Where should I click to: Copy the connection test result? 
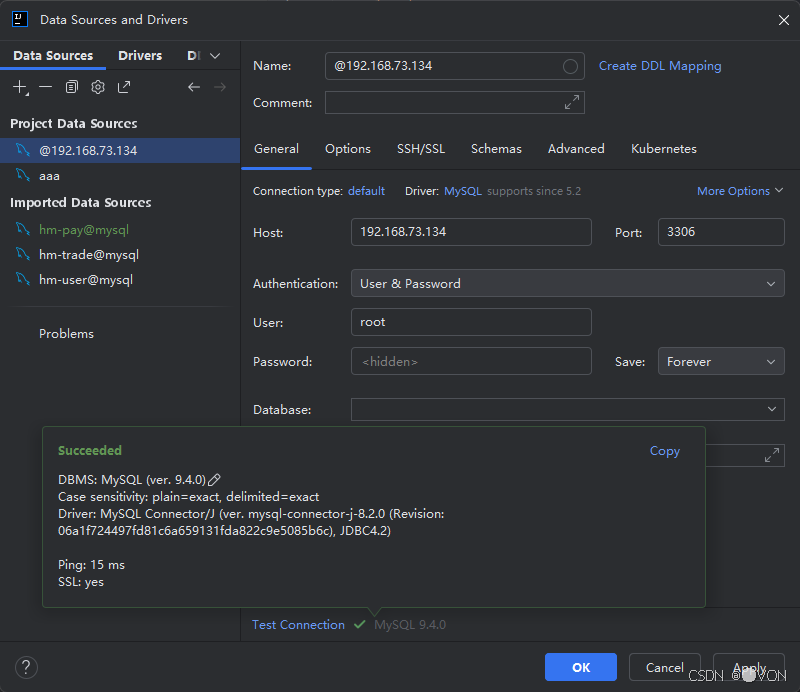click(664, 451)
